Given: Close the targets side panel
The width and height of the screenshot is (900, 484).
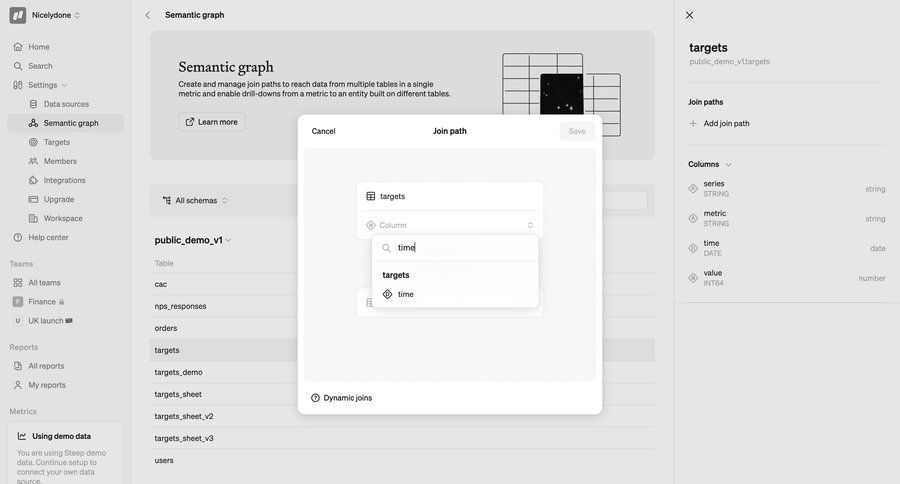Looking at the screenshot, I should tap(689, 15).
